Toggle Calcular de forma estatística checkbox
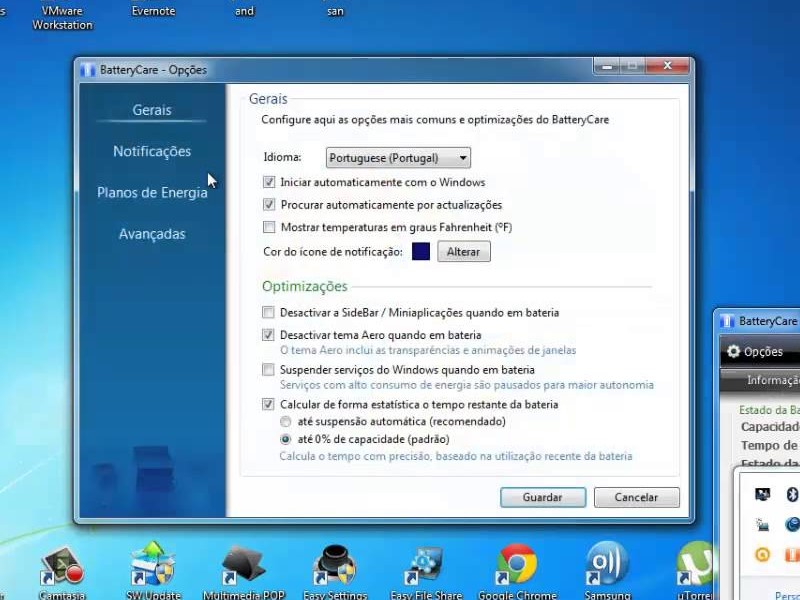The height and width of the screenshot is (600, 800). point(268,404)
